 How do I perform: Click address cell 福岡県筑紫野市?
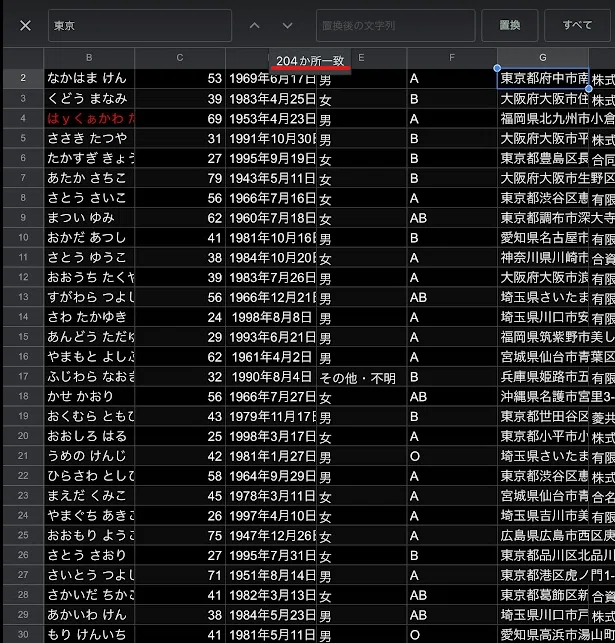pos(556,337)
